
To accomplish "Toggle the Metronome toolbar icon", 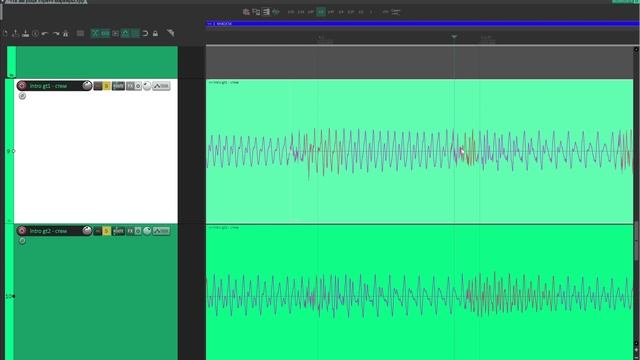I will click(x=66, y=33).
